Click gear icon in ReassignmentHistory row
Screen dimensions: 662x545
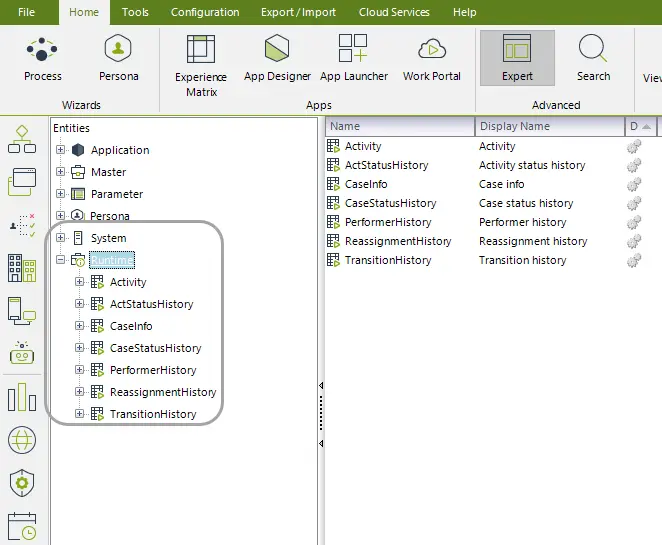634,241
